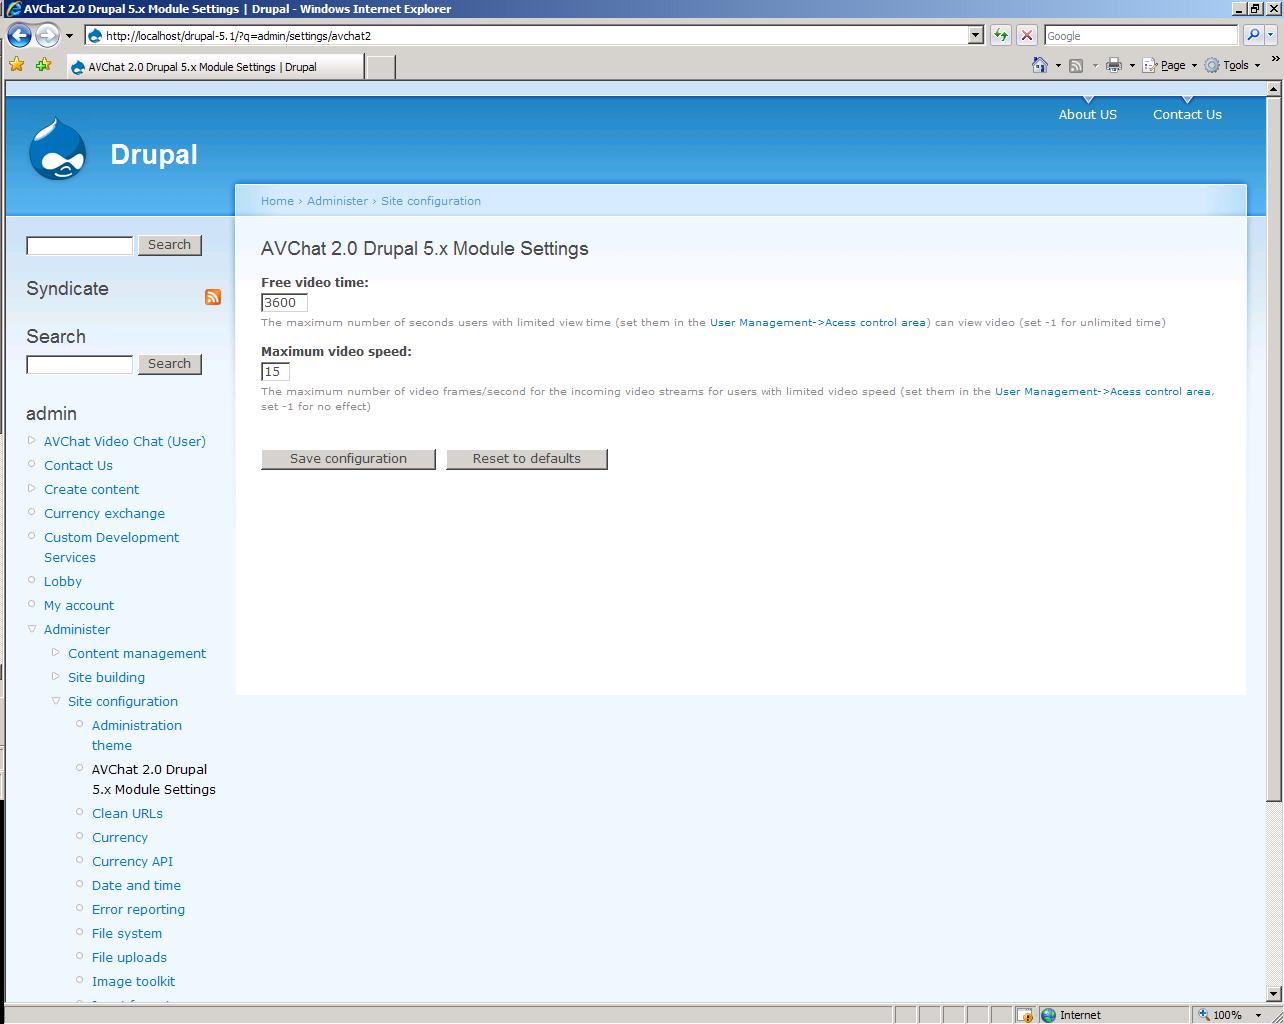
Task: Click the Stop loading icon
Action: [1026, 35]
